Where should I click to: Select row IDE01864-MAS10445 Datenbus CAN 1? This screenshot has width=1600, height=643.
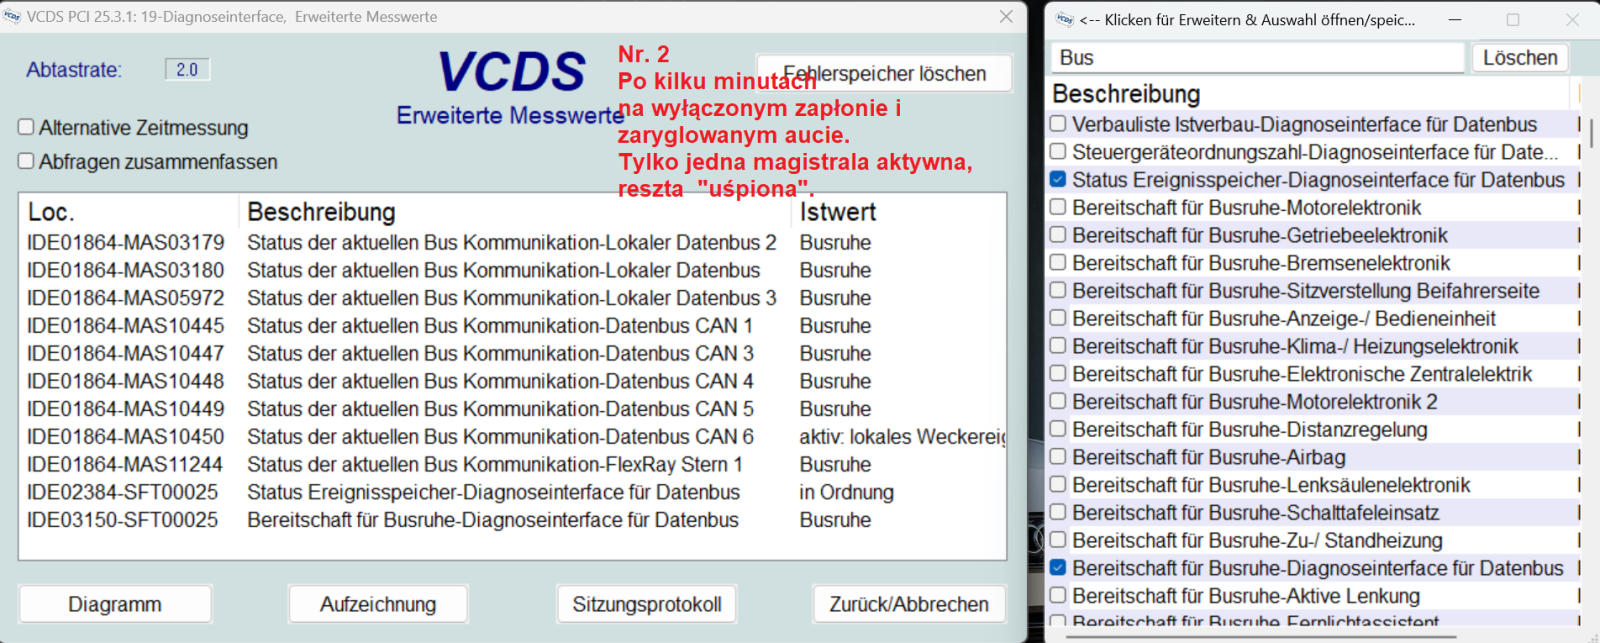tap(512, 326)
